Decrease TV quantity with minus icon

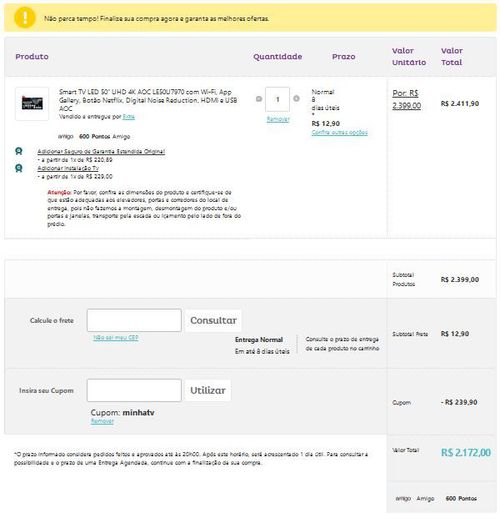click(259, 99)
